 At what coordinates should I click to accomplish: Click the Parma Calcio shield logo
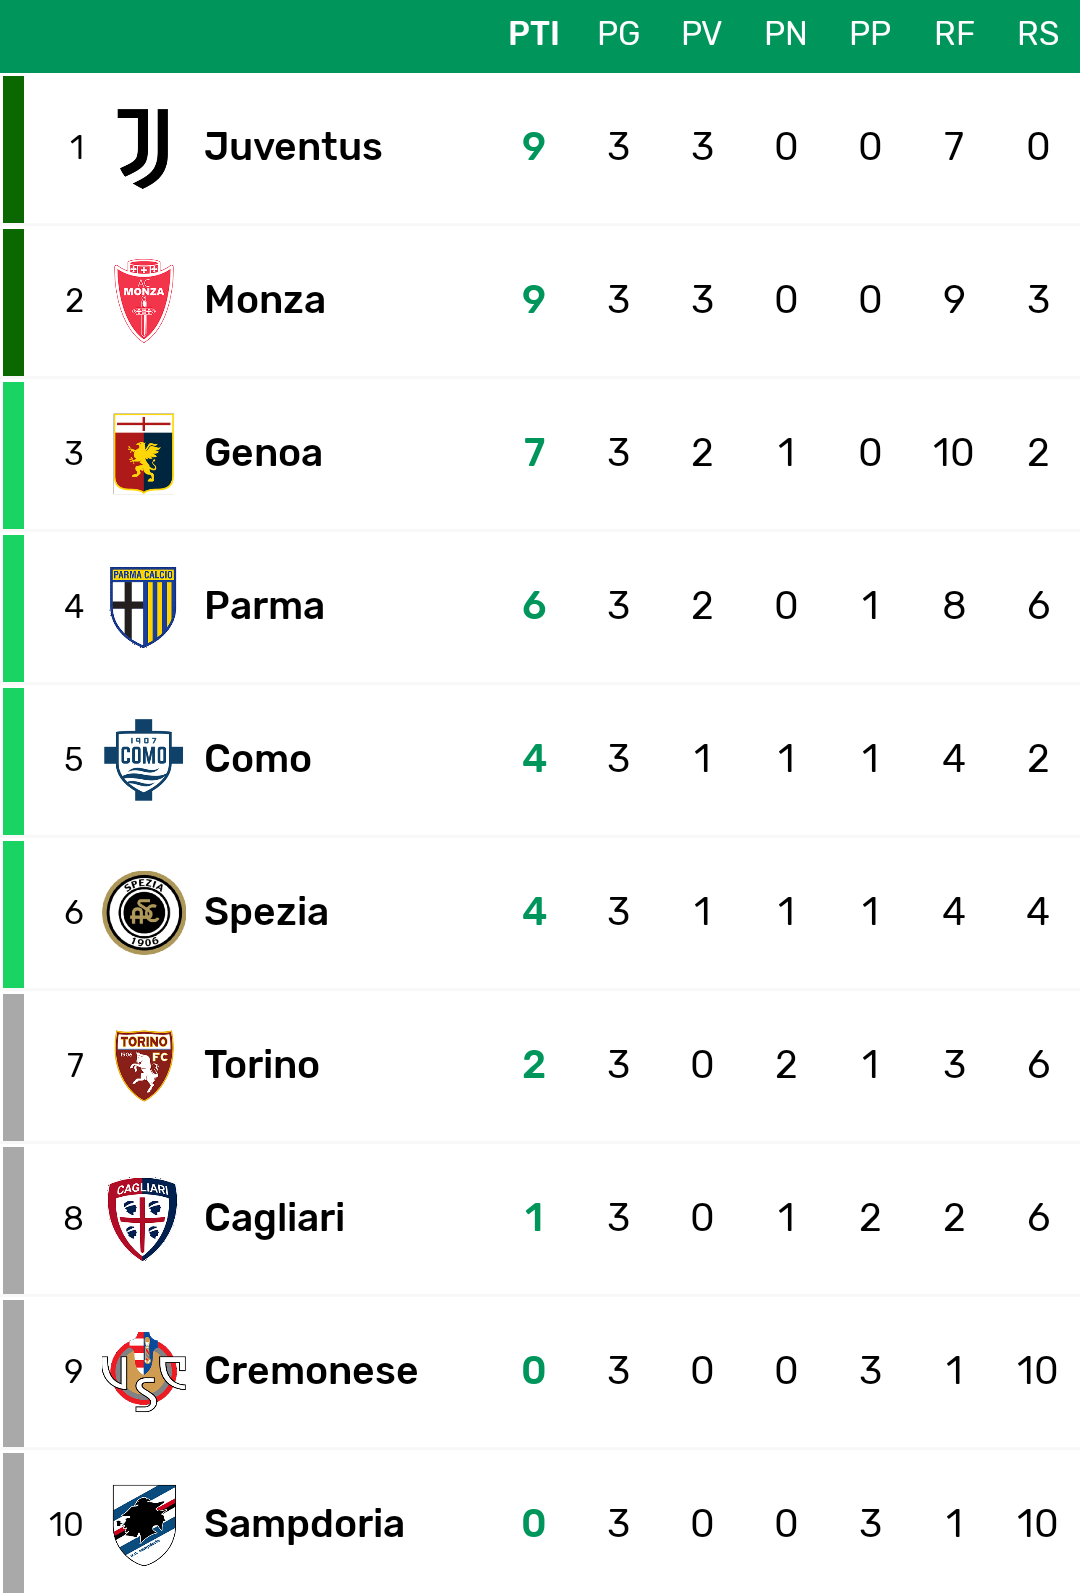point(144,607)
